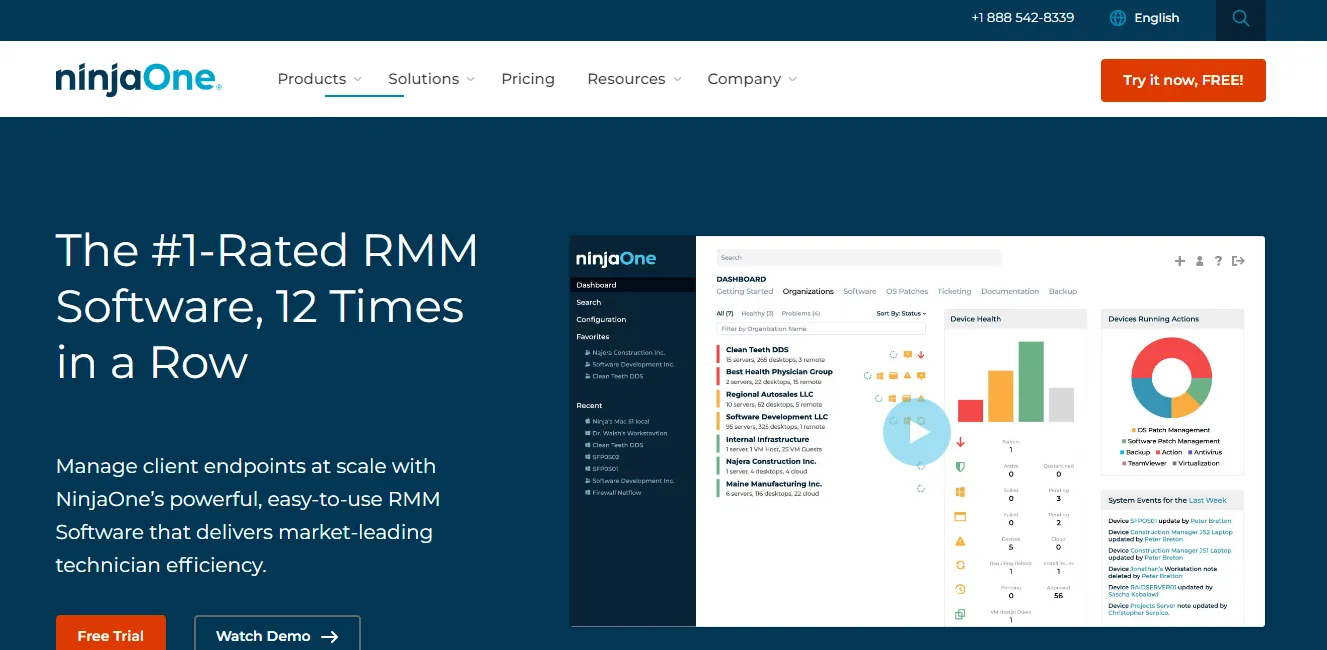
Task: Click the green bar in the Device Health chart
Action: (1031, 382)
